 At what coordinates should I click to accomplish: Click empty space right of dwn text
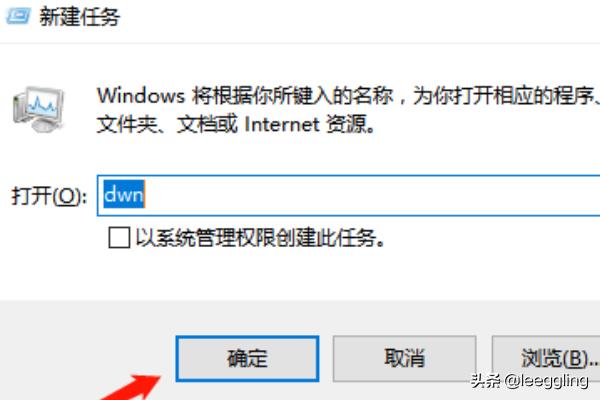coord(371,195)
